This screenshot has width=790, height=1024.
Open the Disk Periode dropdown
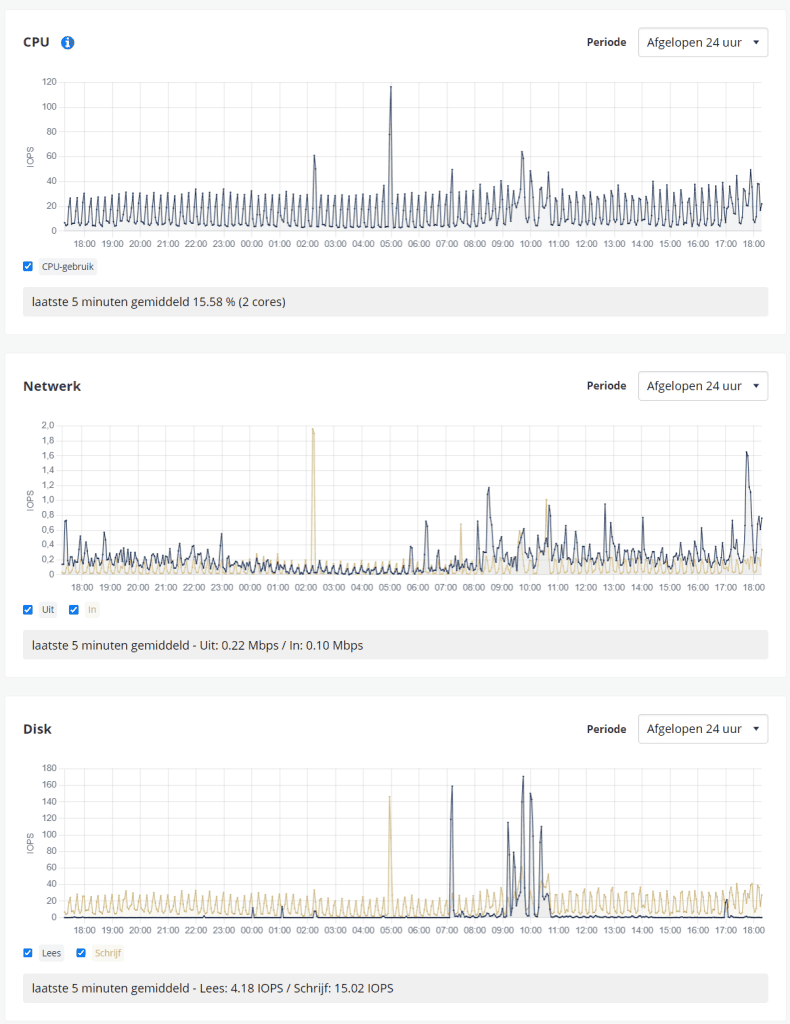coord(702,729)
